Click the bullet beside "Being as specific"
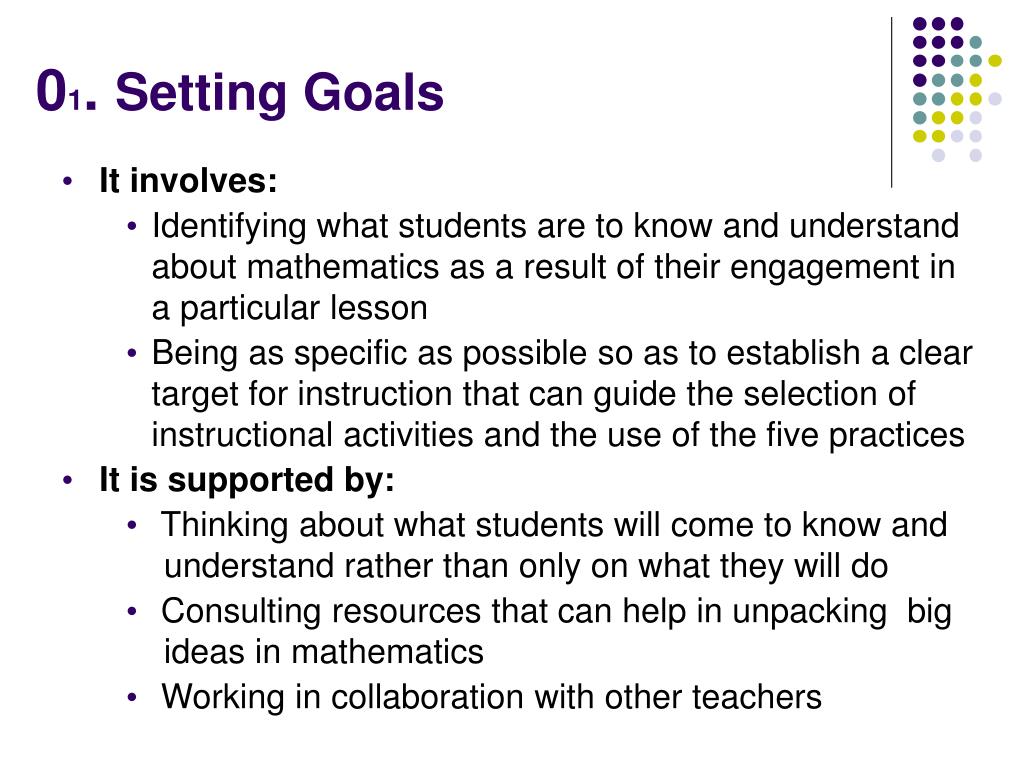This screenshot has height=768, width=1024. pyautogui.click(x=133, y=354)
